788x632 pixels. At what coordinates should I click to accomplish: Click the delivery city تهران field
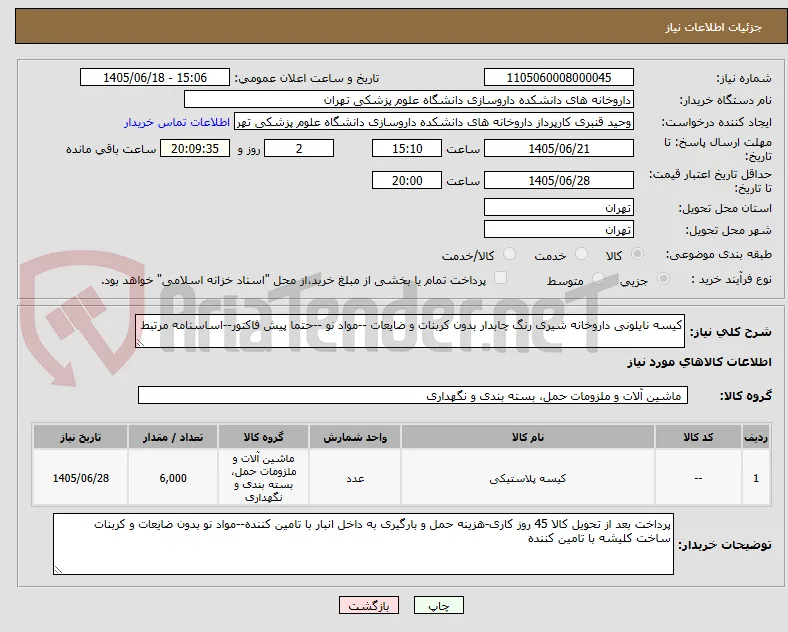click(x=559, y=230)
